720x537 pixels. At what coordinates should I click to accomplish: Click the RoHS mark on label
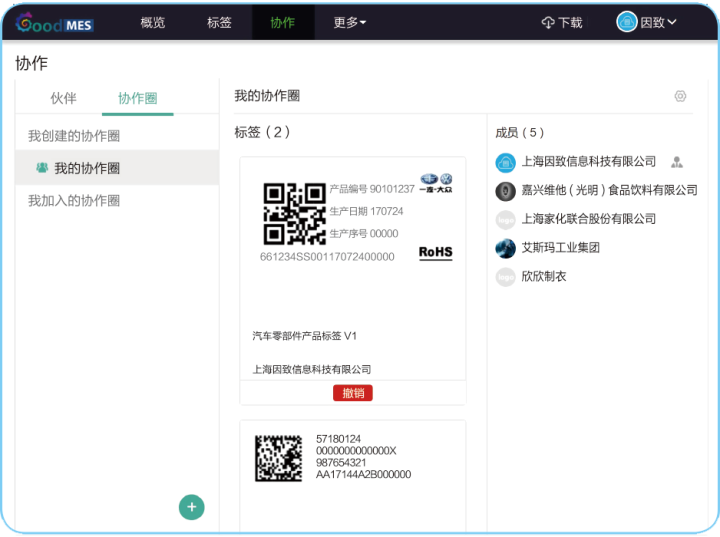pos(435,252)
